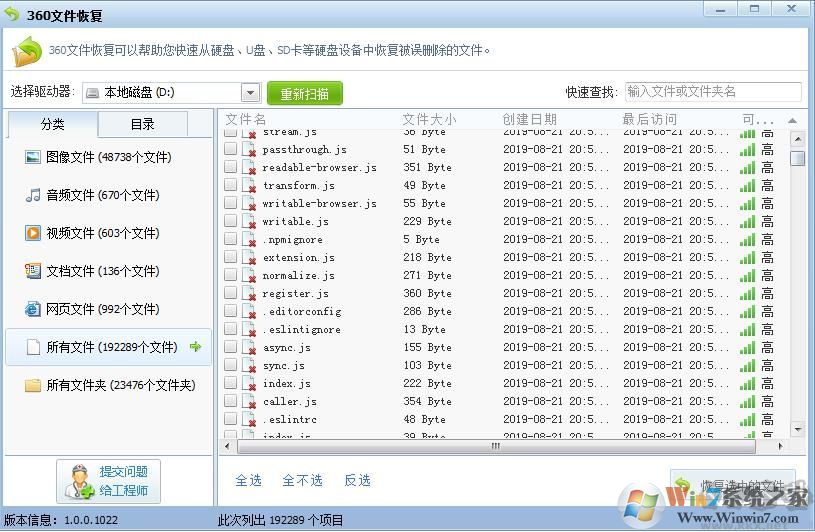This screenshot has height=532, width=815.
Task: Click the all files blank page icon
Action: pos(33,347)
